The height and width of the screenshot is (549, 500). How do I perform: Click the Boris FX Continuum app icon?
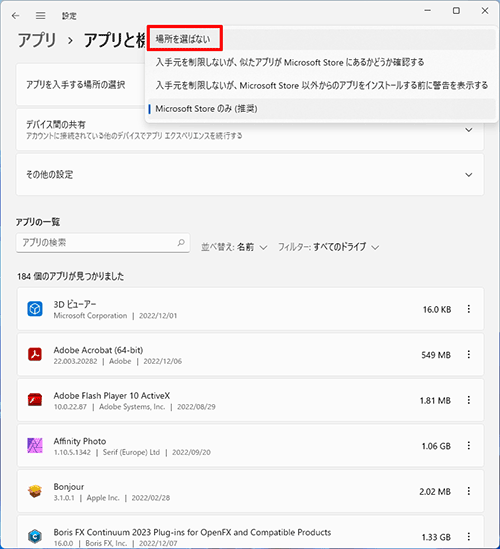35,536
